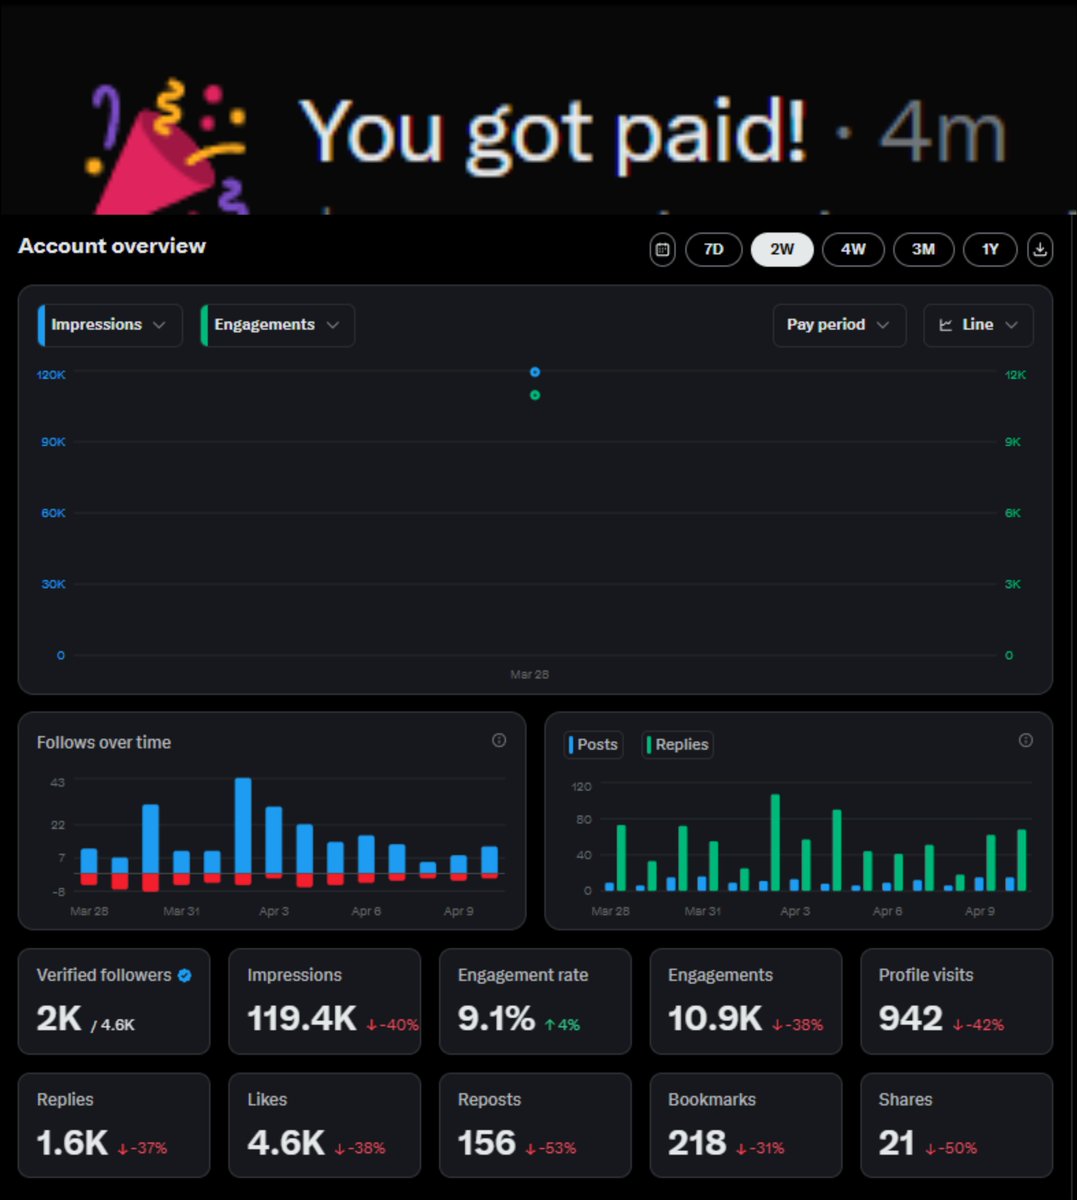
Task: Open the Replies 1.6K card
Action: point(114,1125)
